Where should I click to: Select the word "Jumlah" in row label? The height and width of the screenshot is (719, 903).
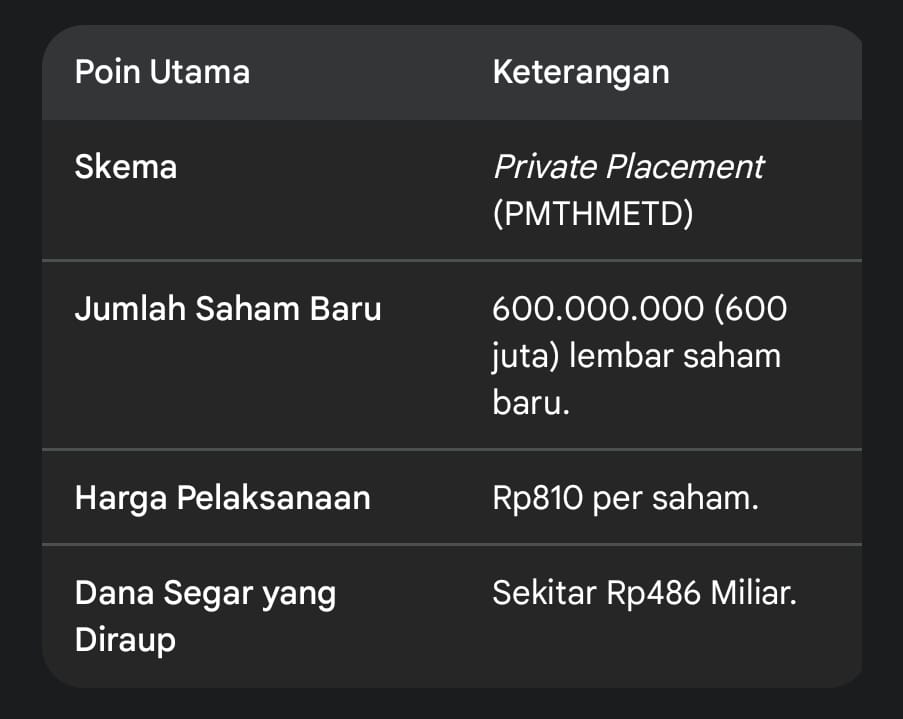click(x=130, y=308)
